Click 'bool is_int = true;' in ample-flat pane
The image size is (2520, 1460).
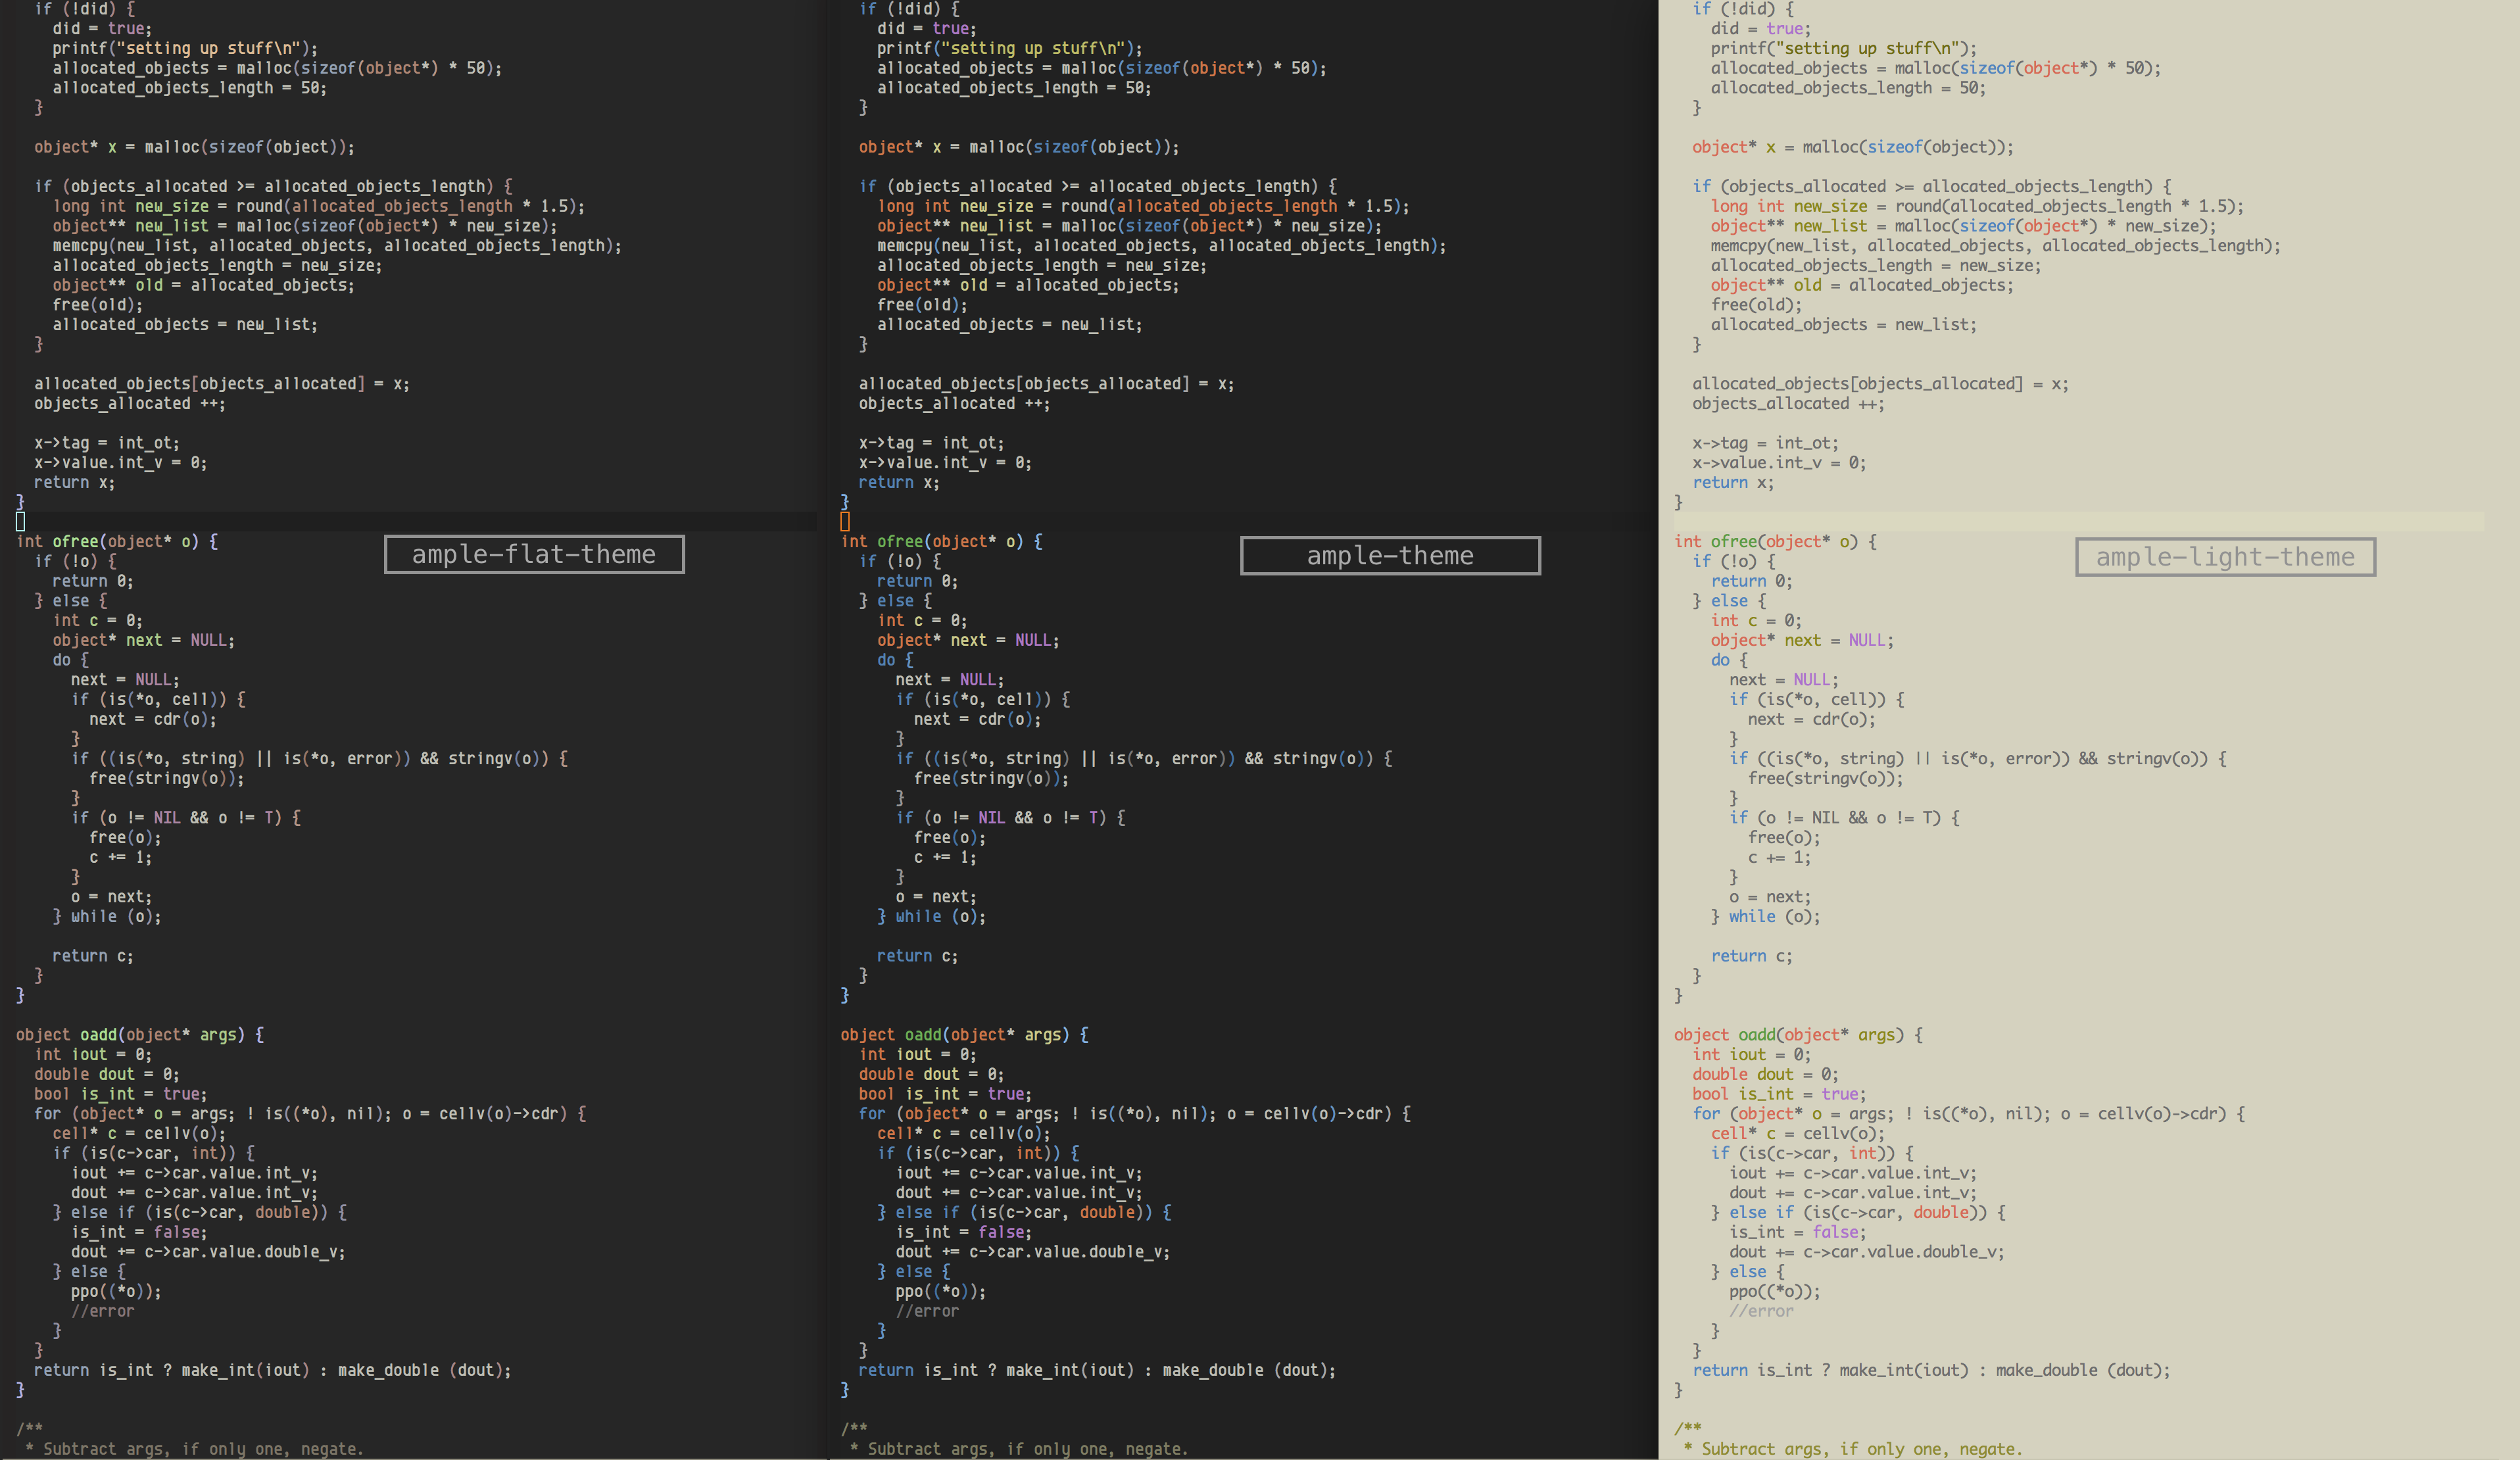[x=120, y=1094]
